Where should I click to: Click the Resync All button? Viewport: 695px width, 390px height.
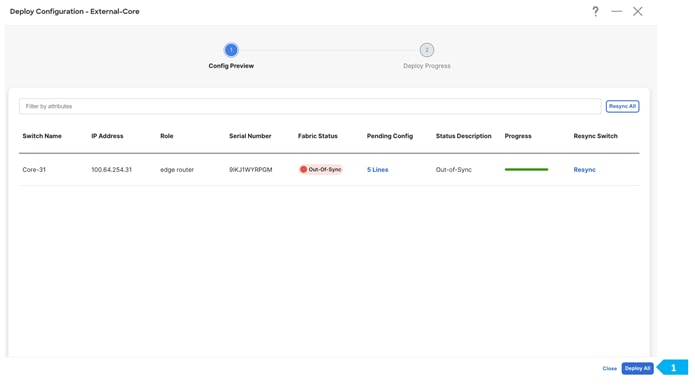(622, 106)
